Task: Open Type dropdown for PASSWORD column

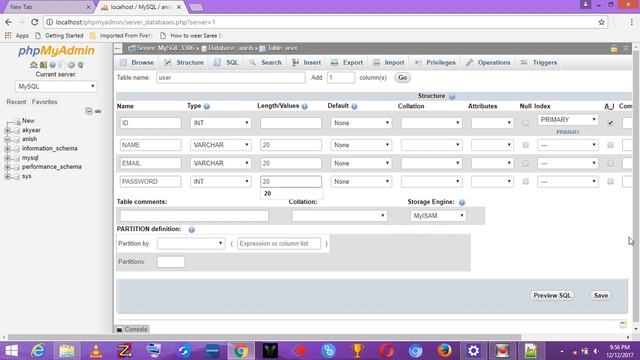Action: (x=220, y=182)
